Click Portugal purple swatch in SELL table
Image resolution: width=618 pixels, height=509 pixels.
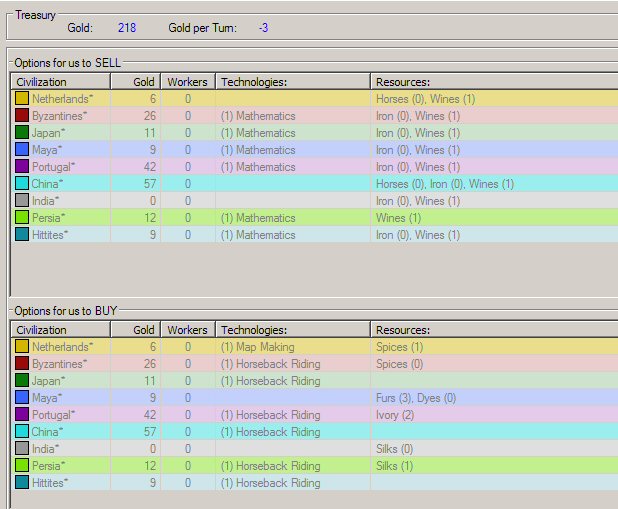[22, 166]
